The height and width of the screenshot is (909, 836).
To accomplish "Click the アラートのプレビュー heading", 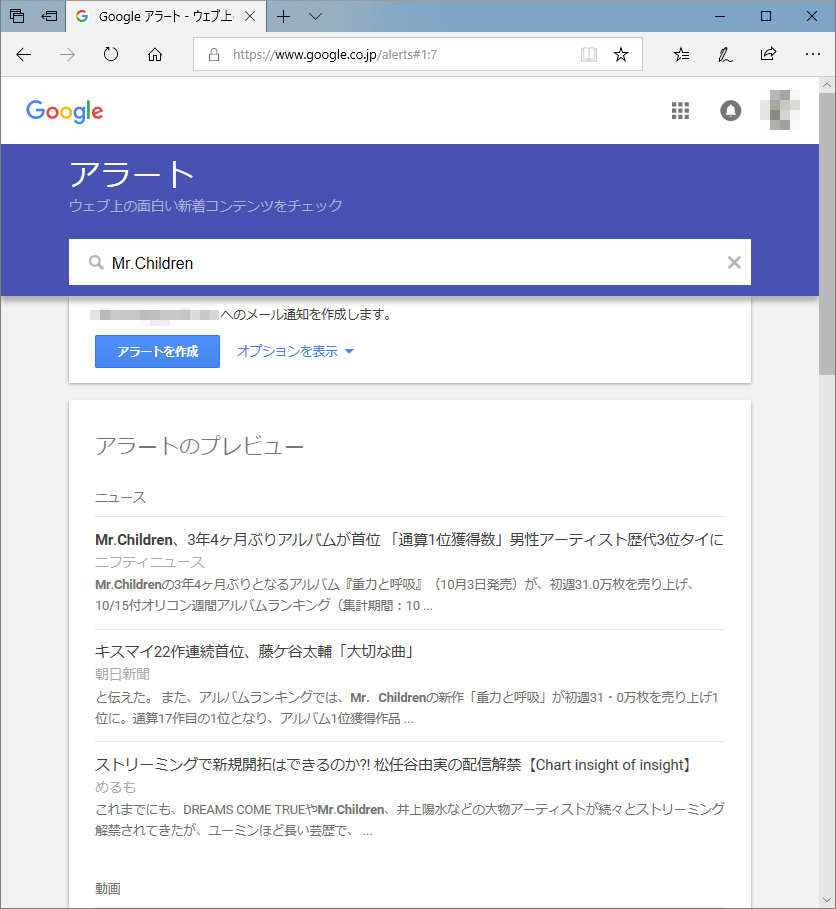I will tap(199, 446).
